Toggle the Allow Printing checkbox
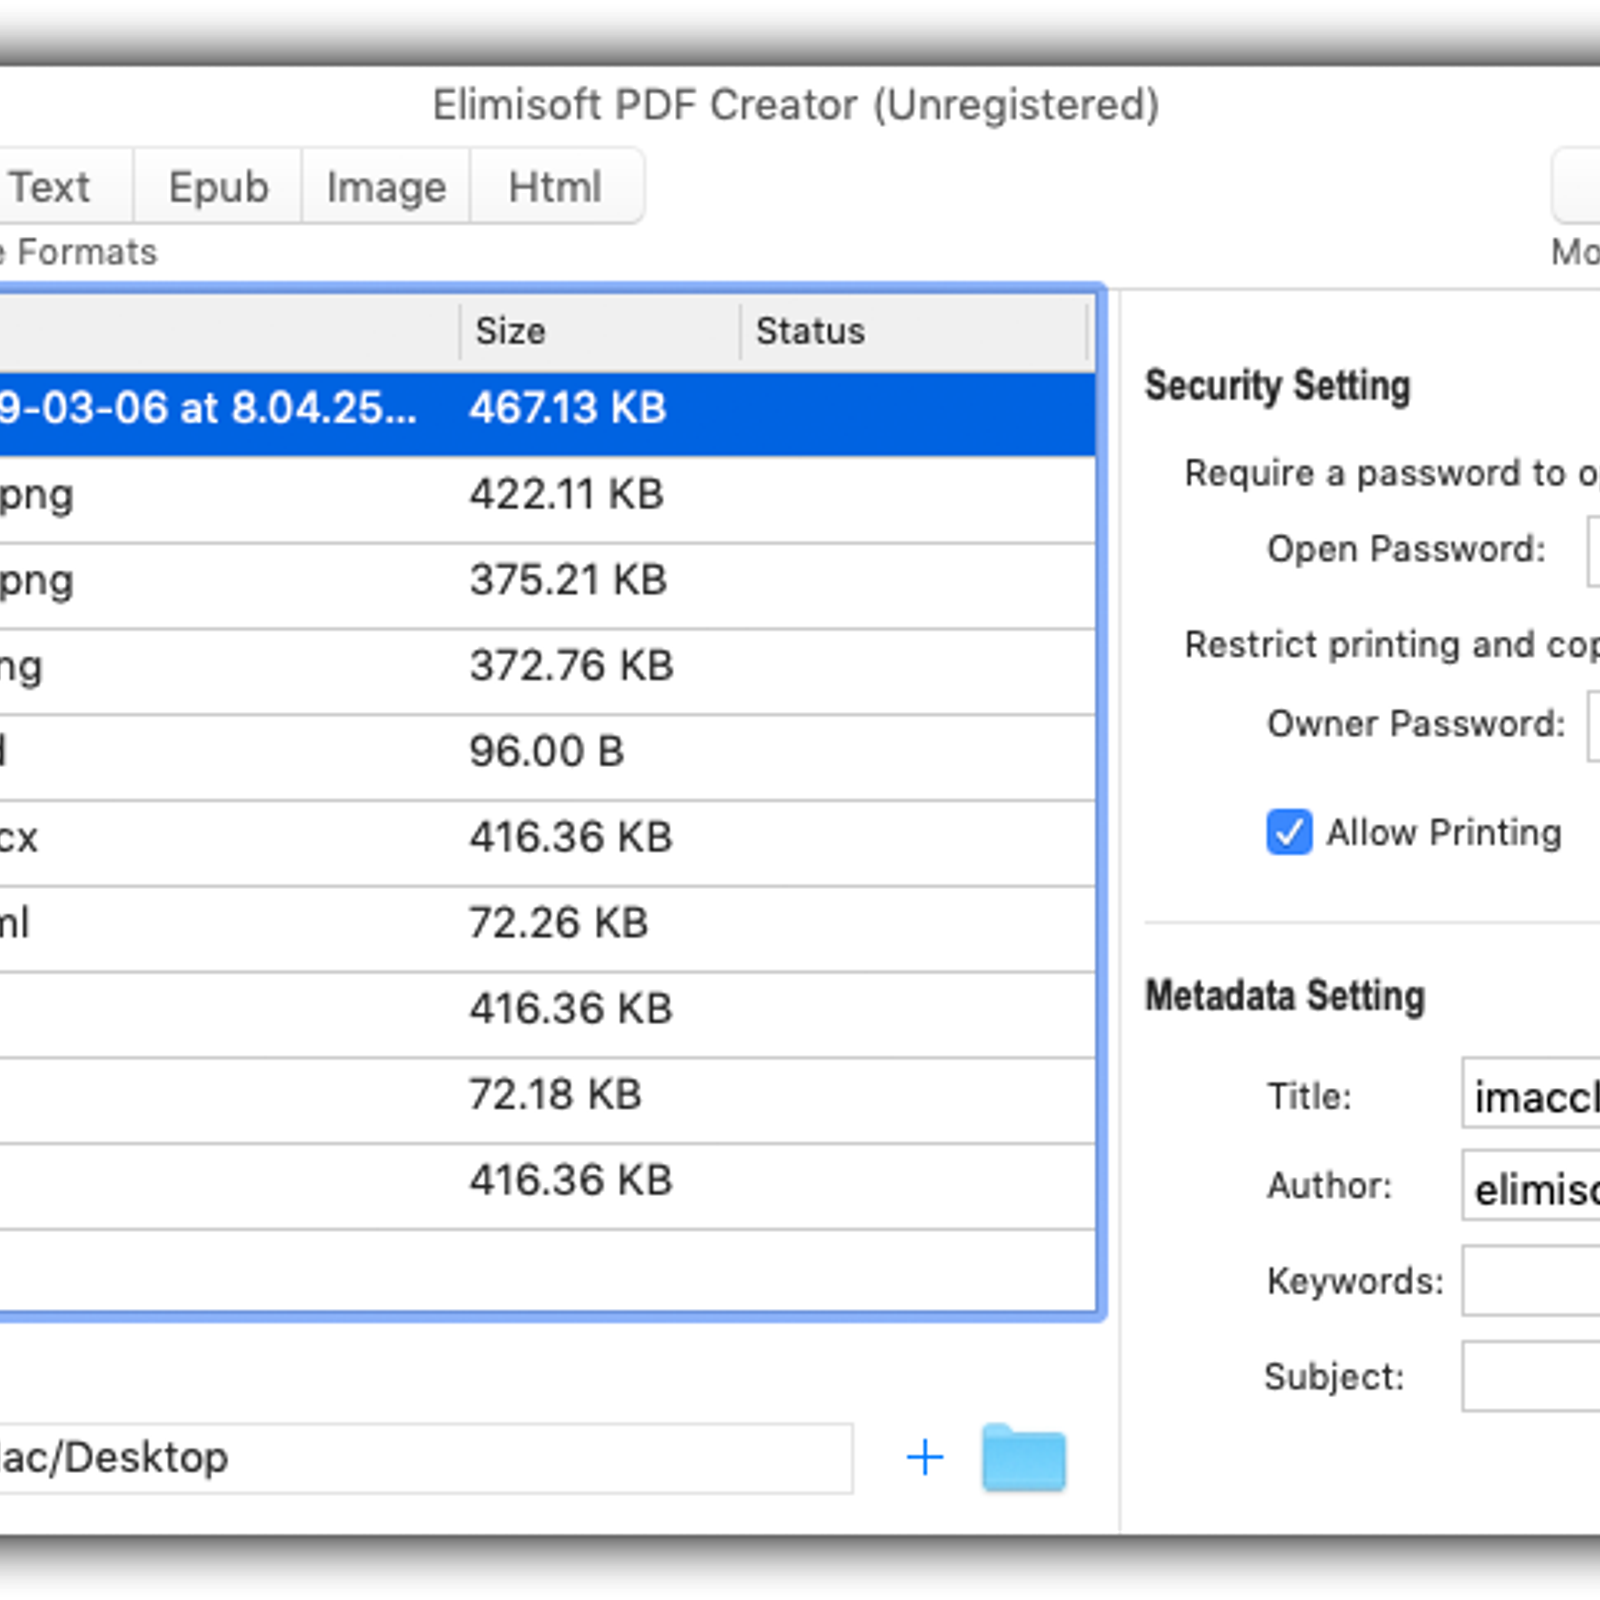1600x1600 pixels. click(1289, 832)
